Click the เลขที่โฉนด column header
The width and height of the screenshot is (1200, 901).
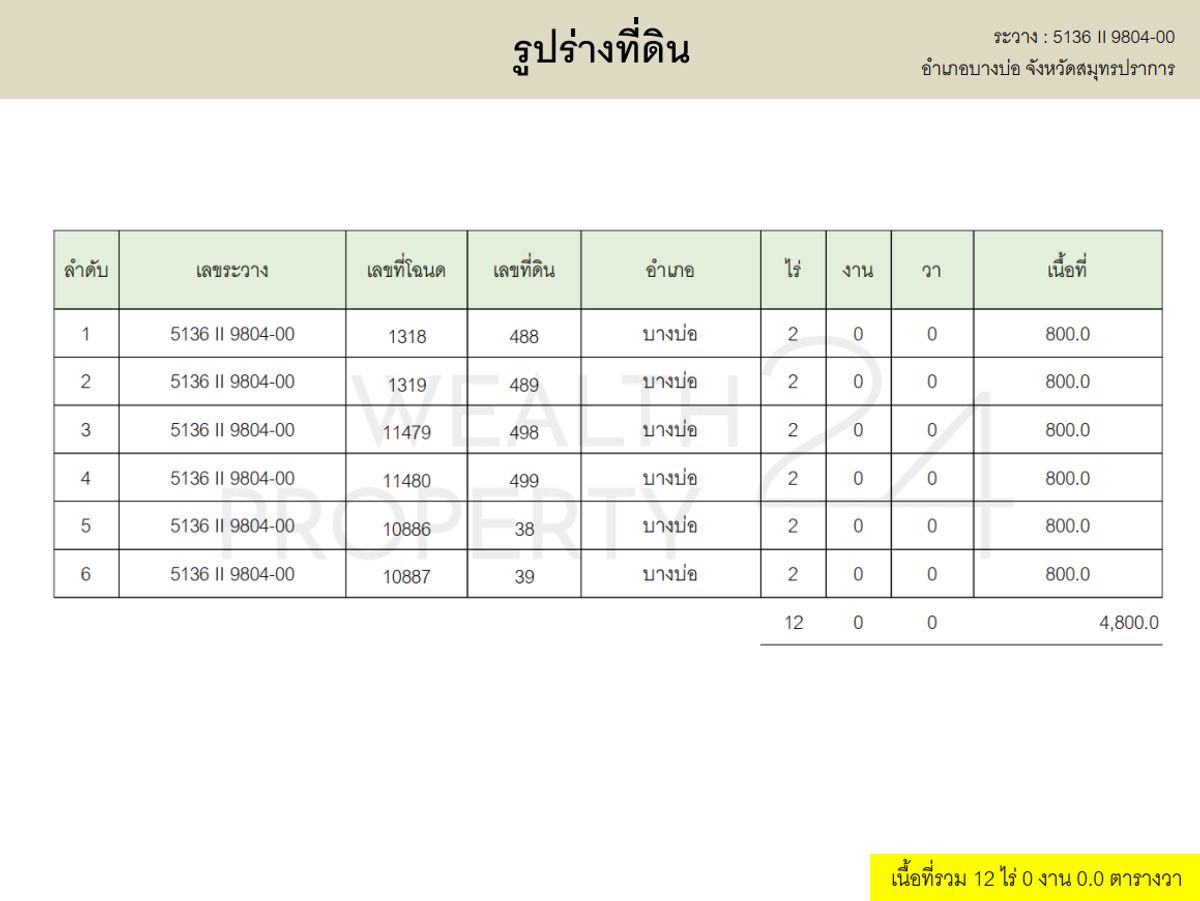[x=408, y=268]
